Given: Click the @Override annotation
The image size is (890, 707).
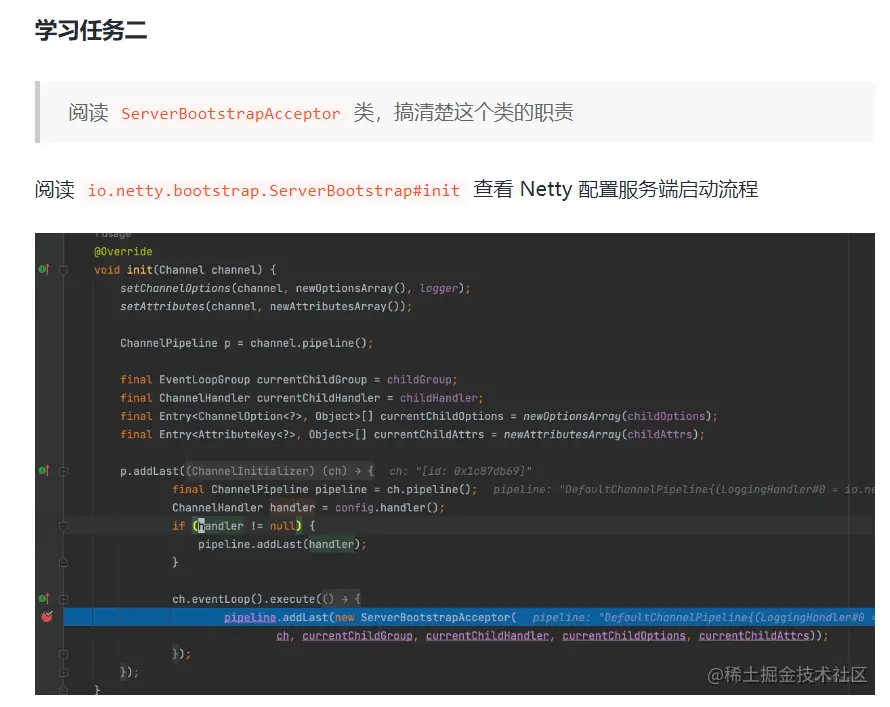Looking at the screenshot, I should (123, 251).
